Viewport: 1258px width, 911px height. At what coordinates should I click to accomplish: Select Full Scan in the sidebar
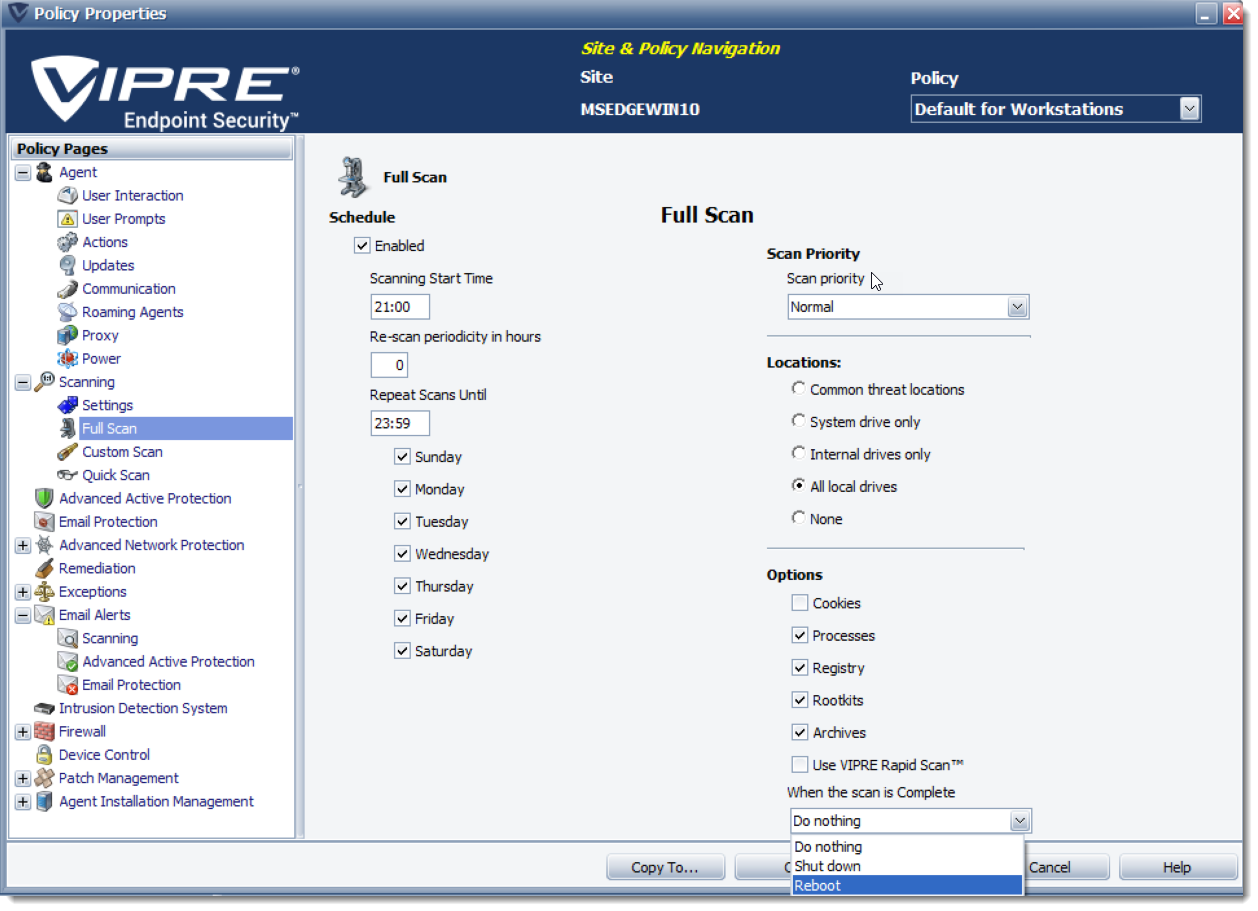(x=112, y=428)
